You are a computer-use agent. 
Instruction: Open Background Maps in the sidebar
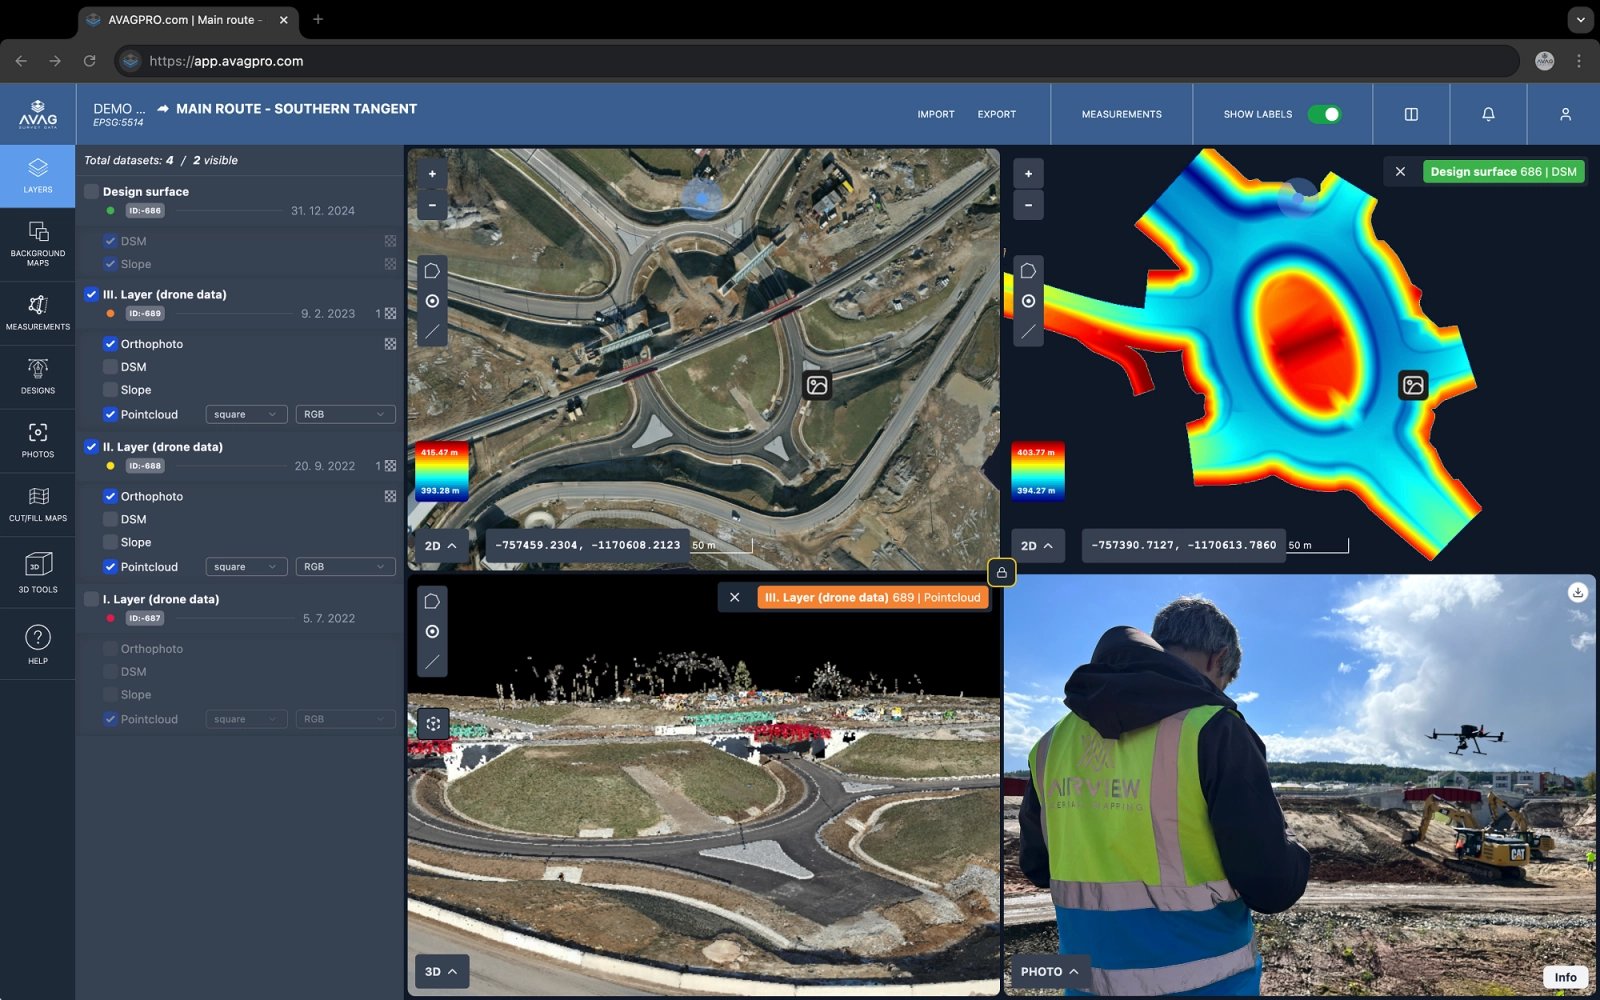coord(38,244)
